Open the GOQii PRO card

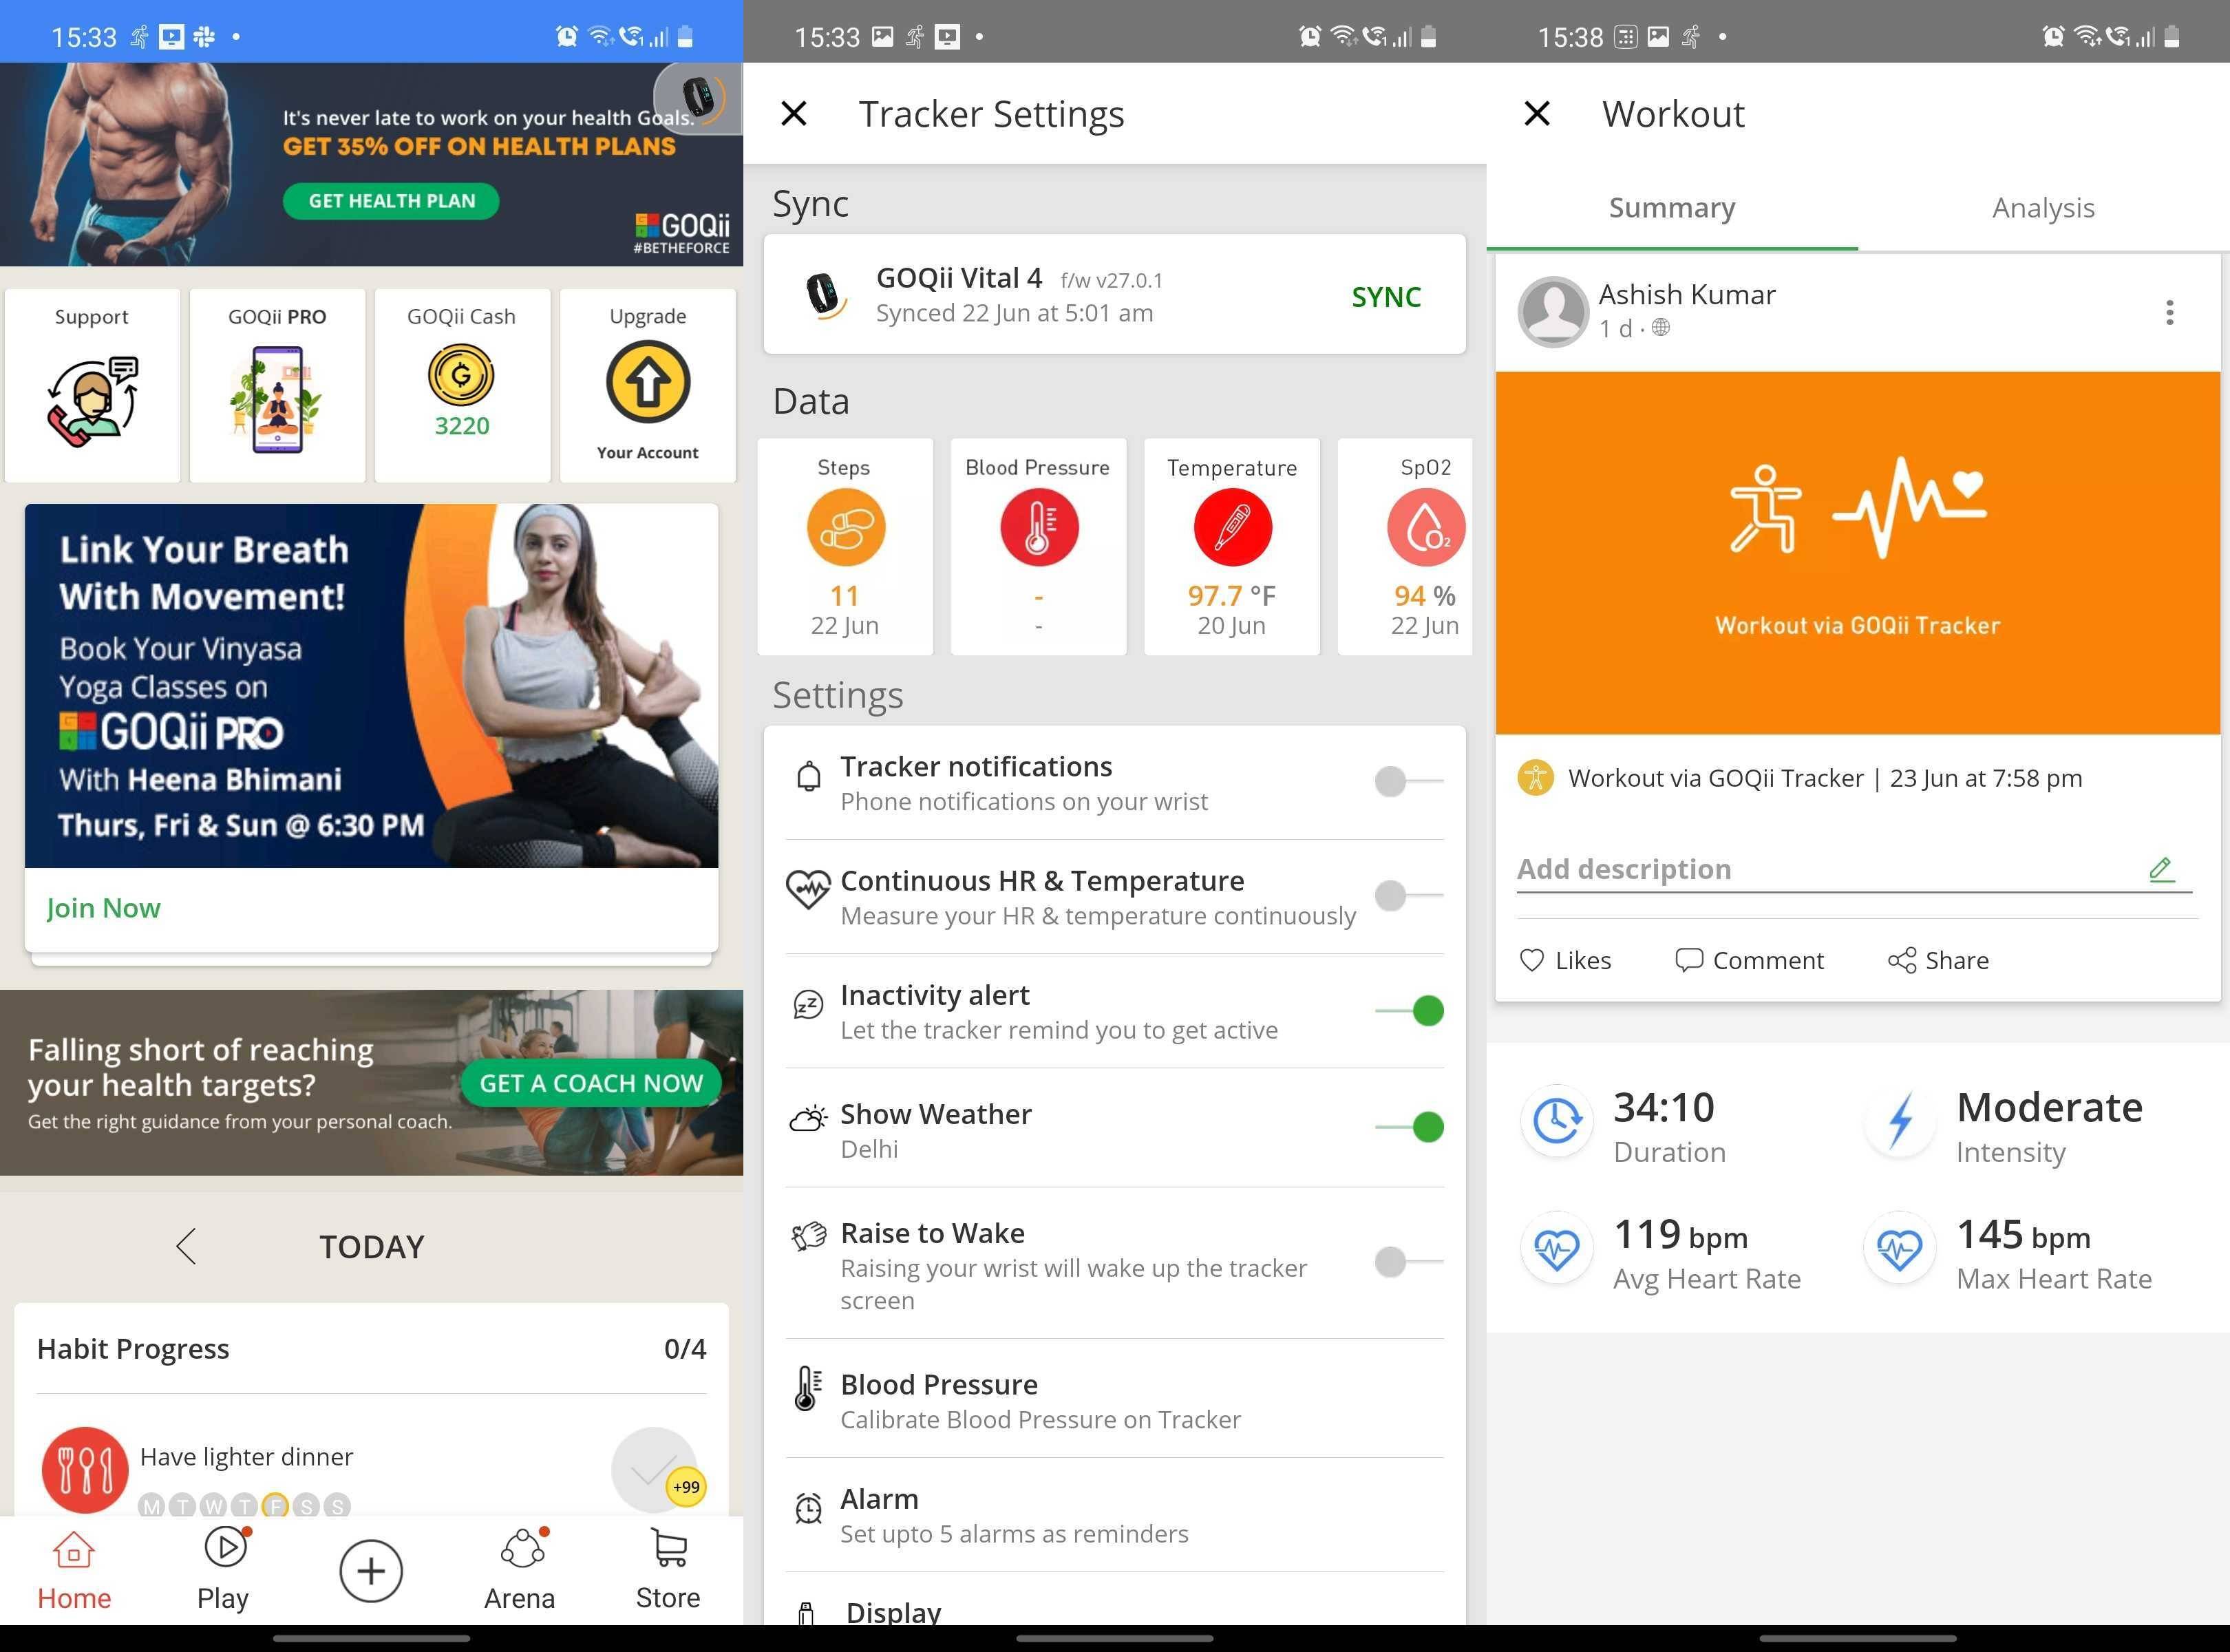pyautogui.click(x=277, y=385)
